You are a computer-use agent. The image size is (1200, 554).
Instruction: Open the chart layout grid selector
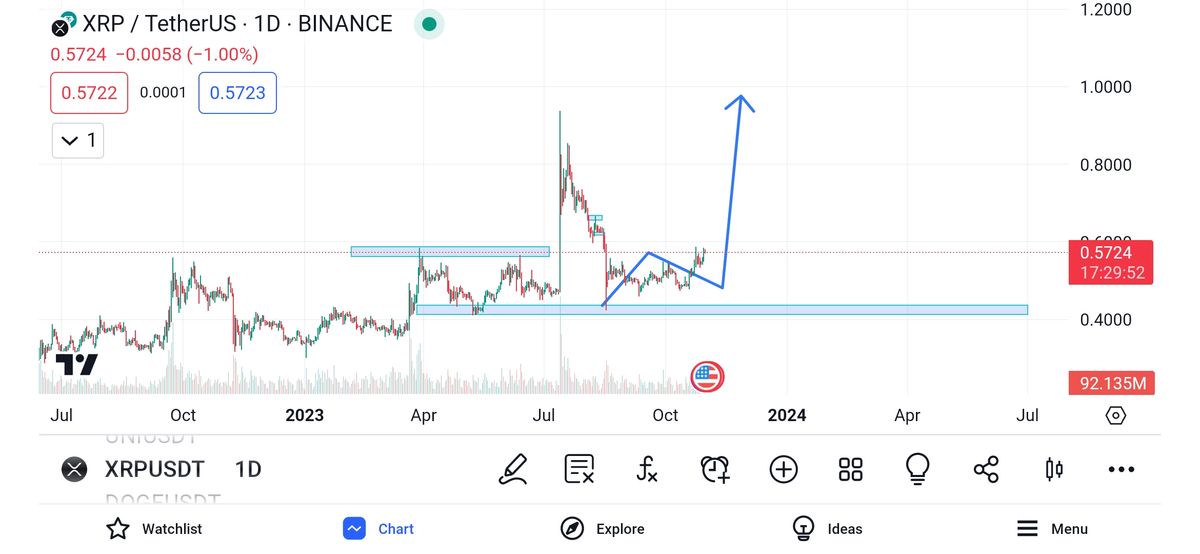pyautogui.click(x=850, y=469)
